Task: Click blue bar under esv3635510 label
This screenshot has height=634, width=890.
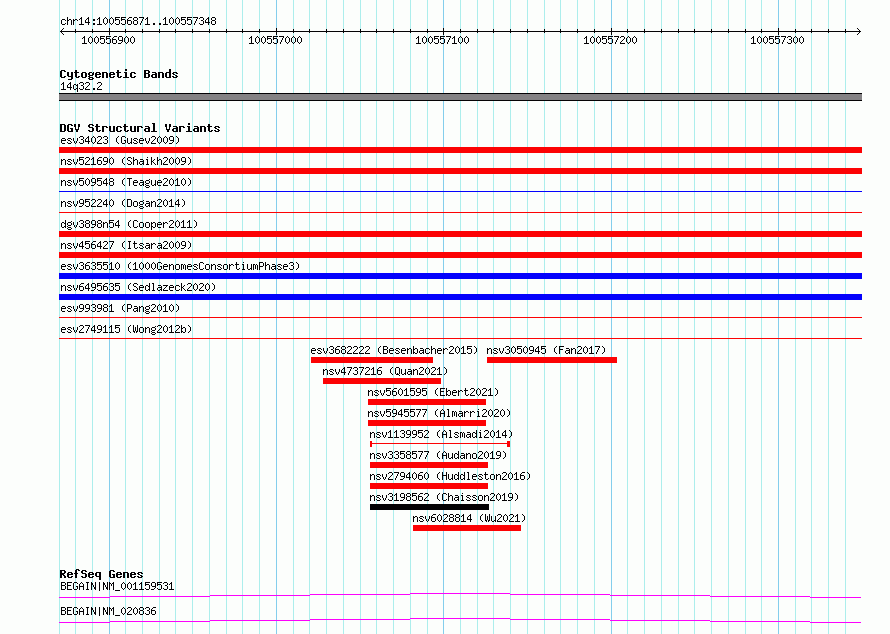Action: point(460,276)
